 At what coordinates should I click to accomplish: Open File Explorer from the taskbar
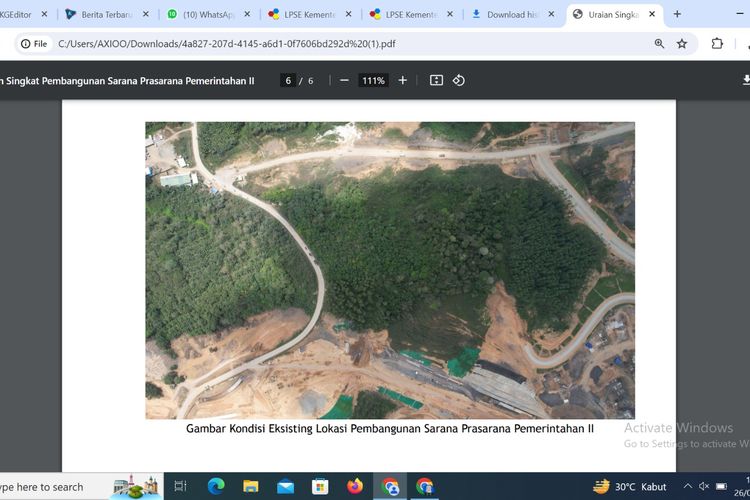[251, 487]
